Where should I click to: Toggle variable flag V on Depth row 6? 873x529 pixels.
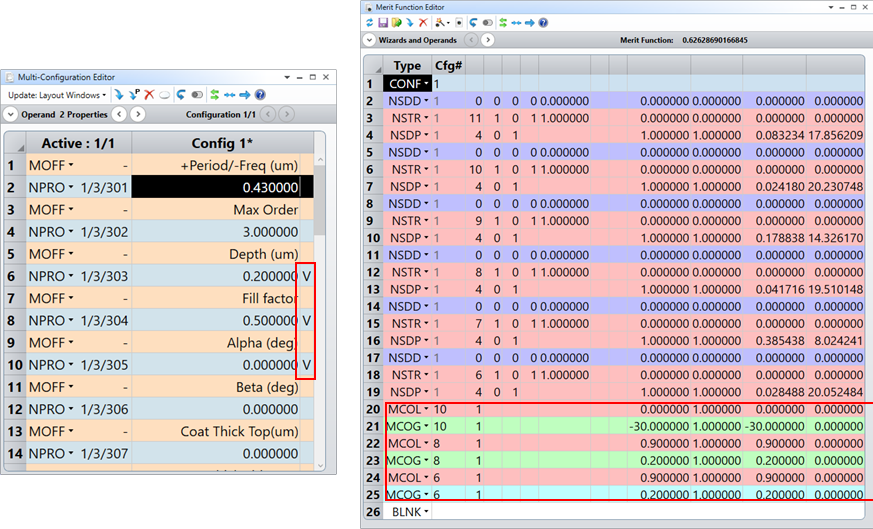point(307,276)
